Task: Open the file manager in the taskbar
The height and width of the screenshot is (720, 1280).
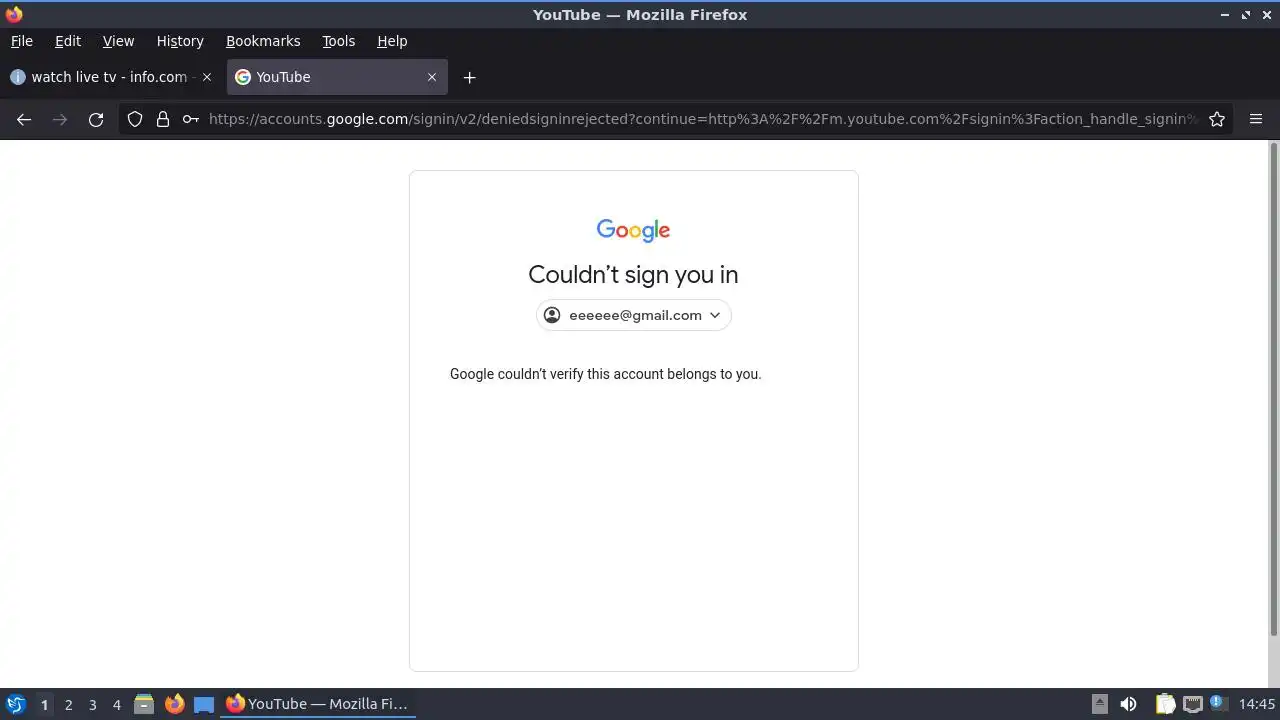Action: (x=144, y=704)
